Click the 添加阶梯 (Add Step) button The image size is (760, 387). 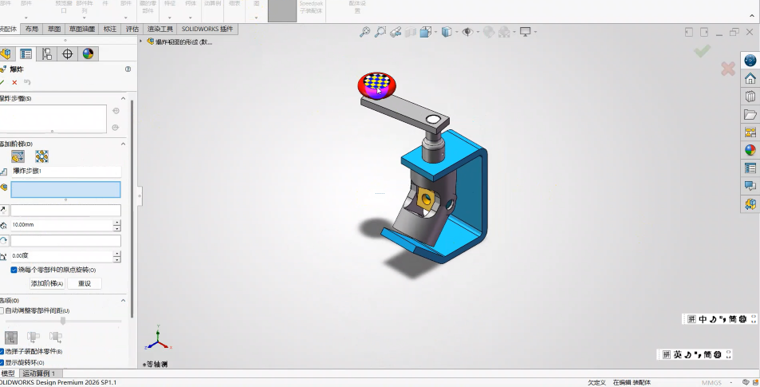coord(47,284)
